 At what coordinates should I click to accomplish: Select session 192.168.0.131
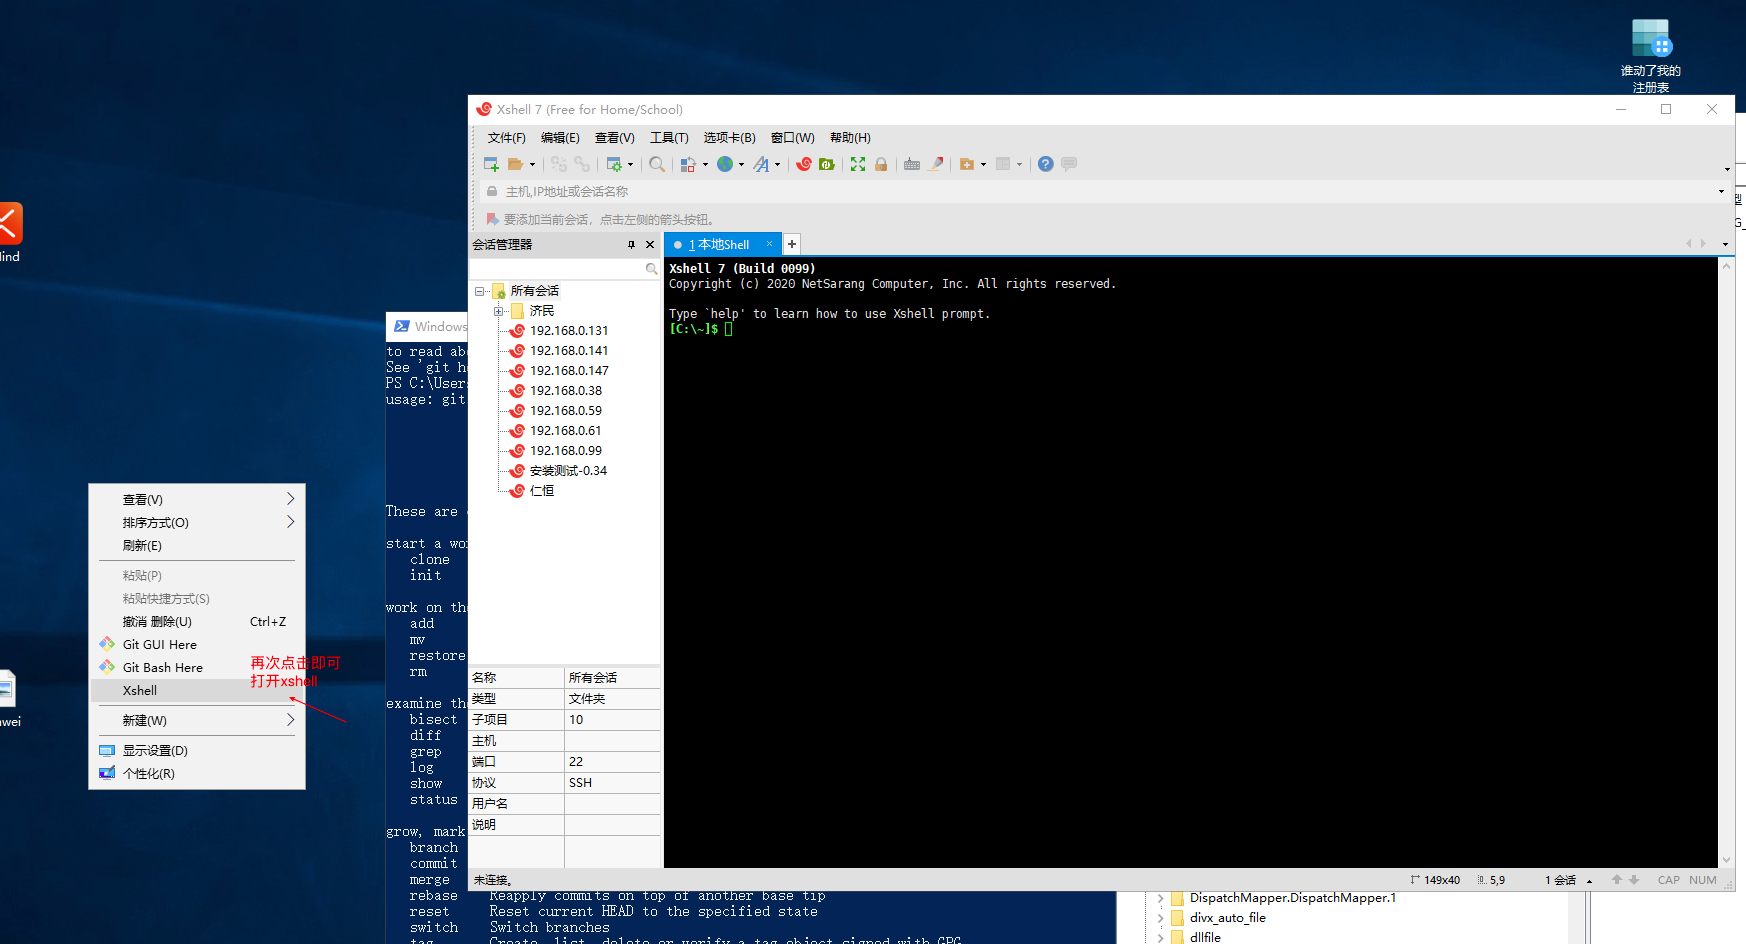point(569,331)
